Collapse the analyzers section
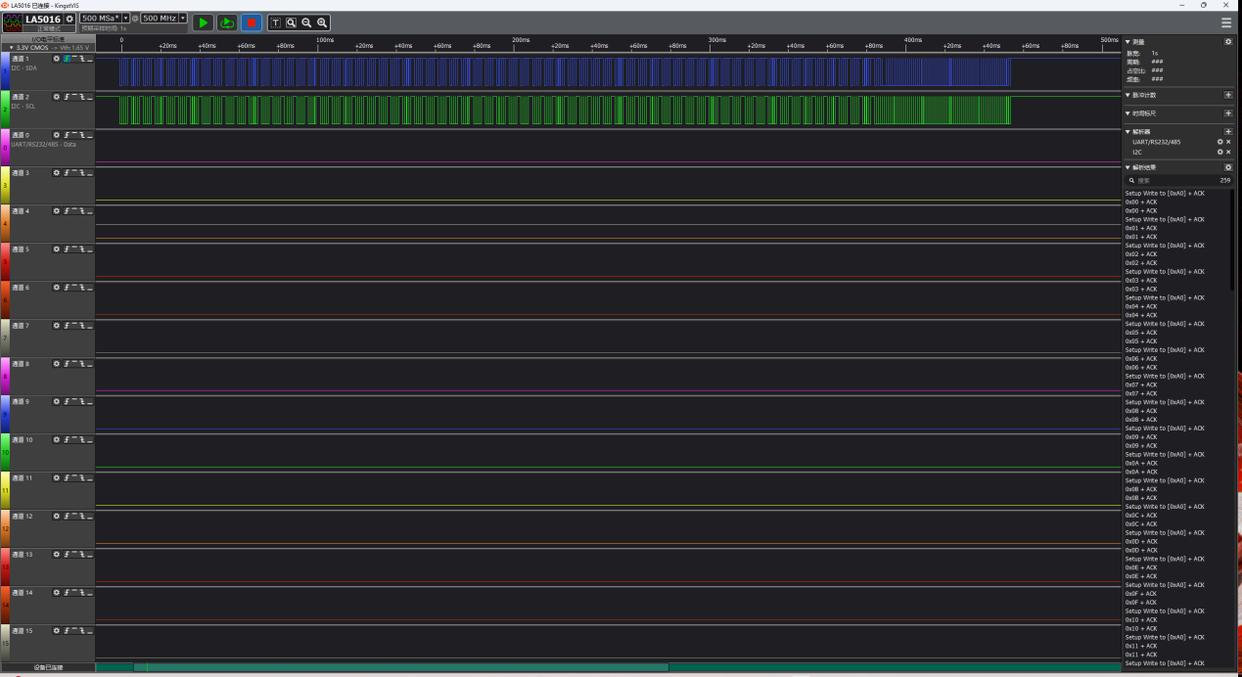Viewport: 1242px width, 677px height. 1128,131
